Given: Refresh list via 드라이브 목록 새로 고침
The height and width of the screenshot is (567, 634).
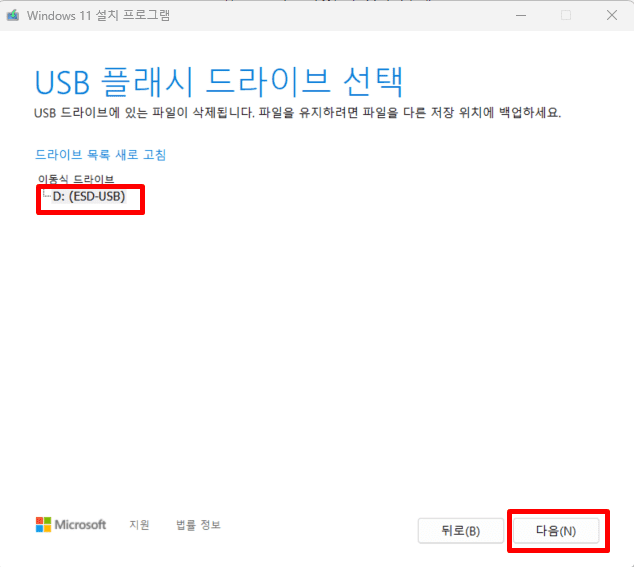Looking at the screenshot, I should click(x=100, y=154).
